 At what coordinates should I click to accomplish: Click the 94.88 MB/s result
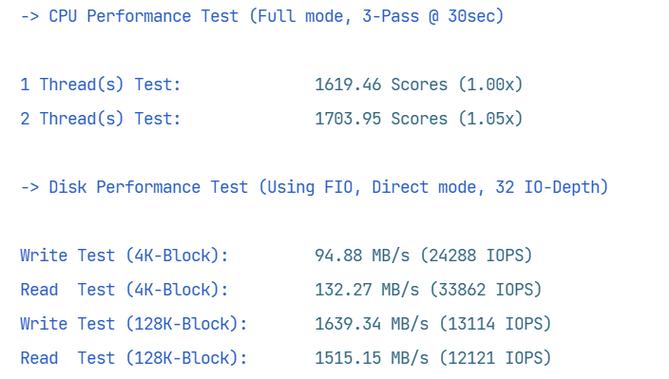pyautogui.click(x=362, y=255)
